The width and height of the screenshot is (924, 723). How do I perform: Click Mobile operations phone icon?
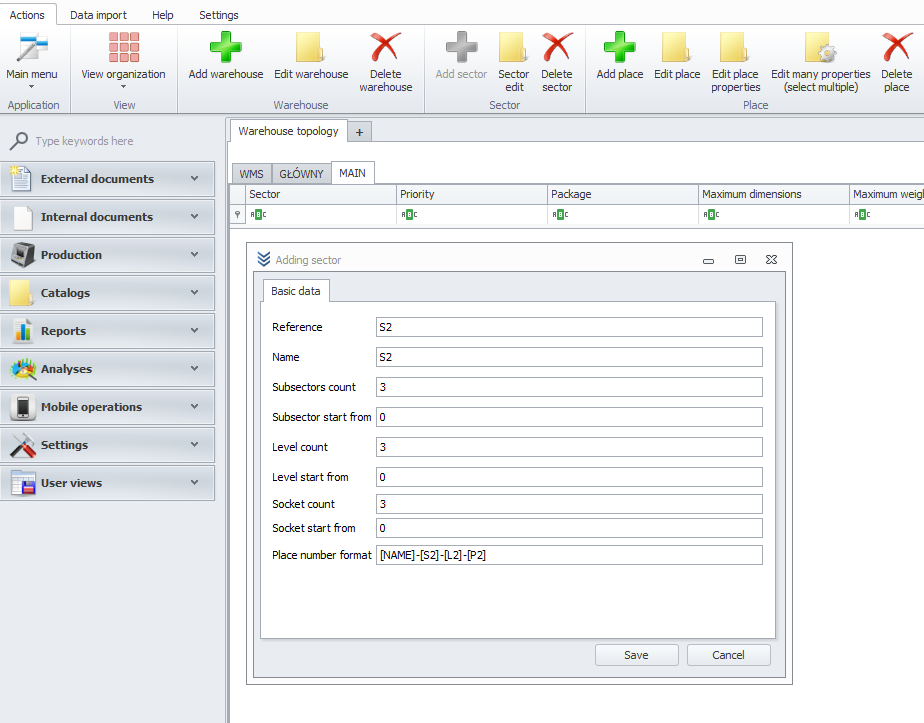pyautogui.click(x=22, y=407)
